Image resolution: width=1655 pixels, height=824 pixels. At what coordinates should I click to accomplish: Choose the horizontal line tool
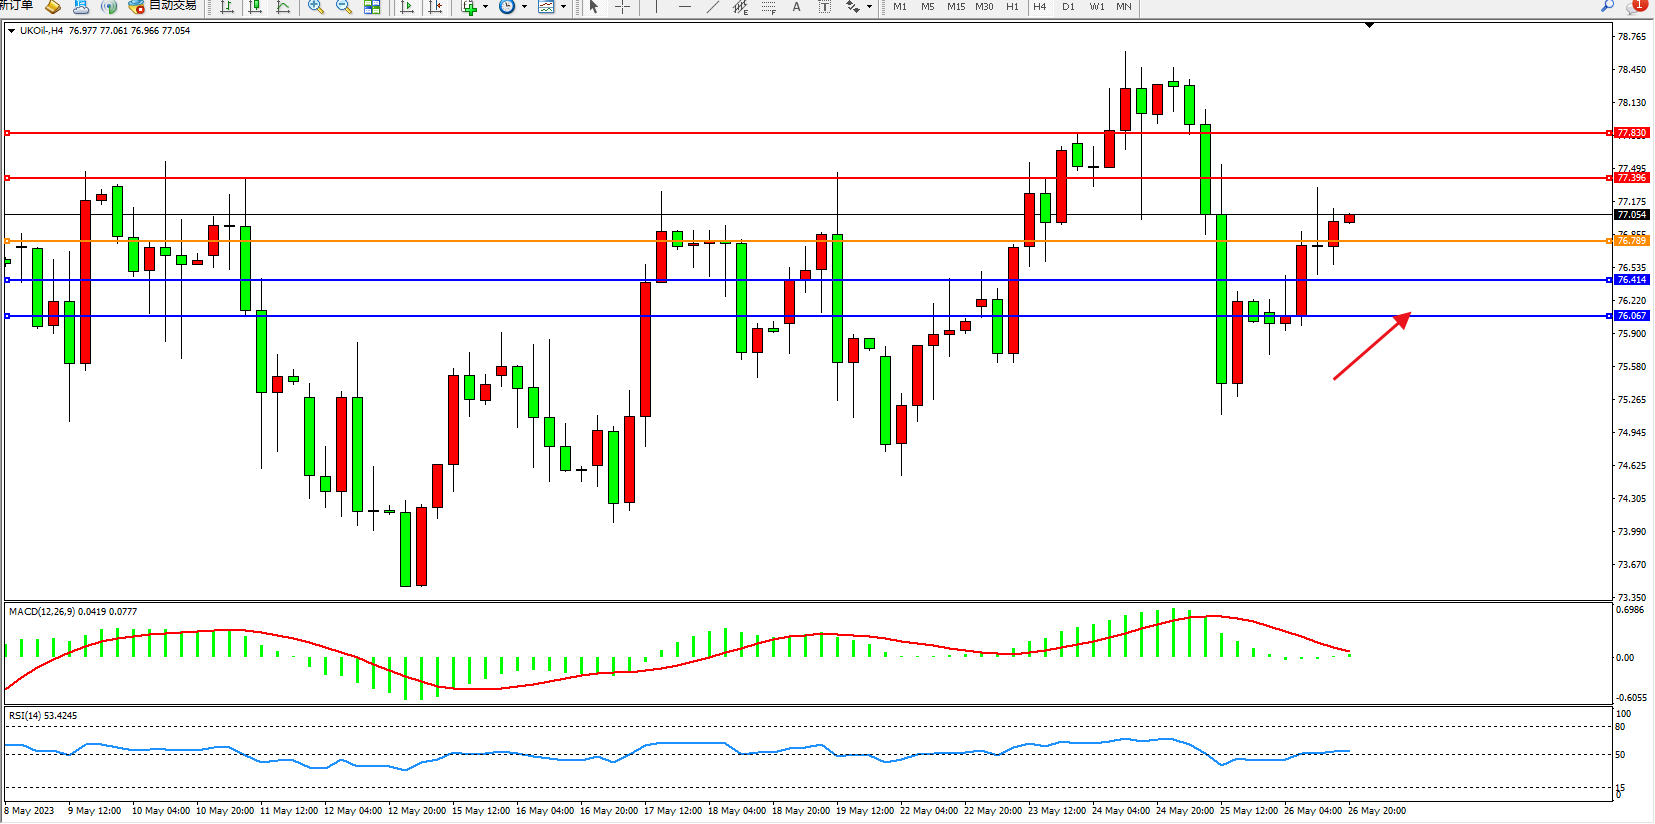click(684, 7)
